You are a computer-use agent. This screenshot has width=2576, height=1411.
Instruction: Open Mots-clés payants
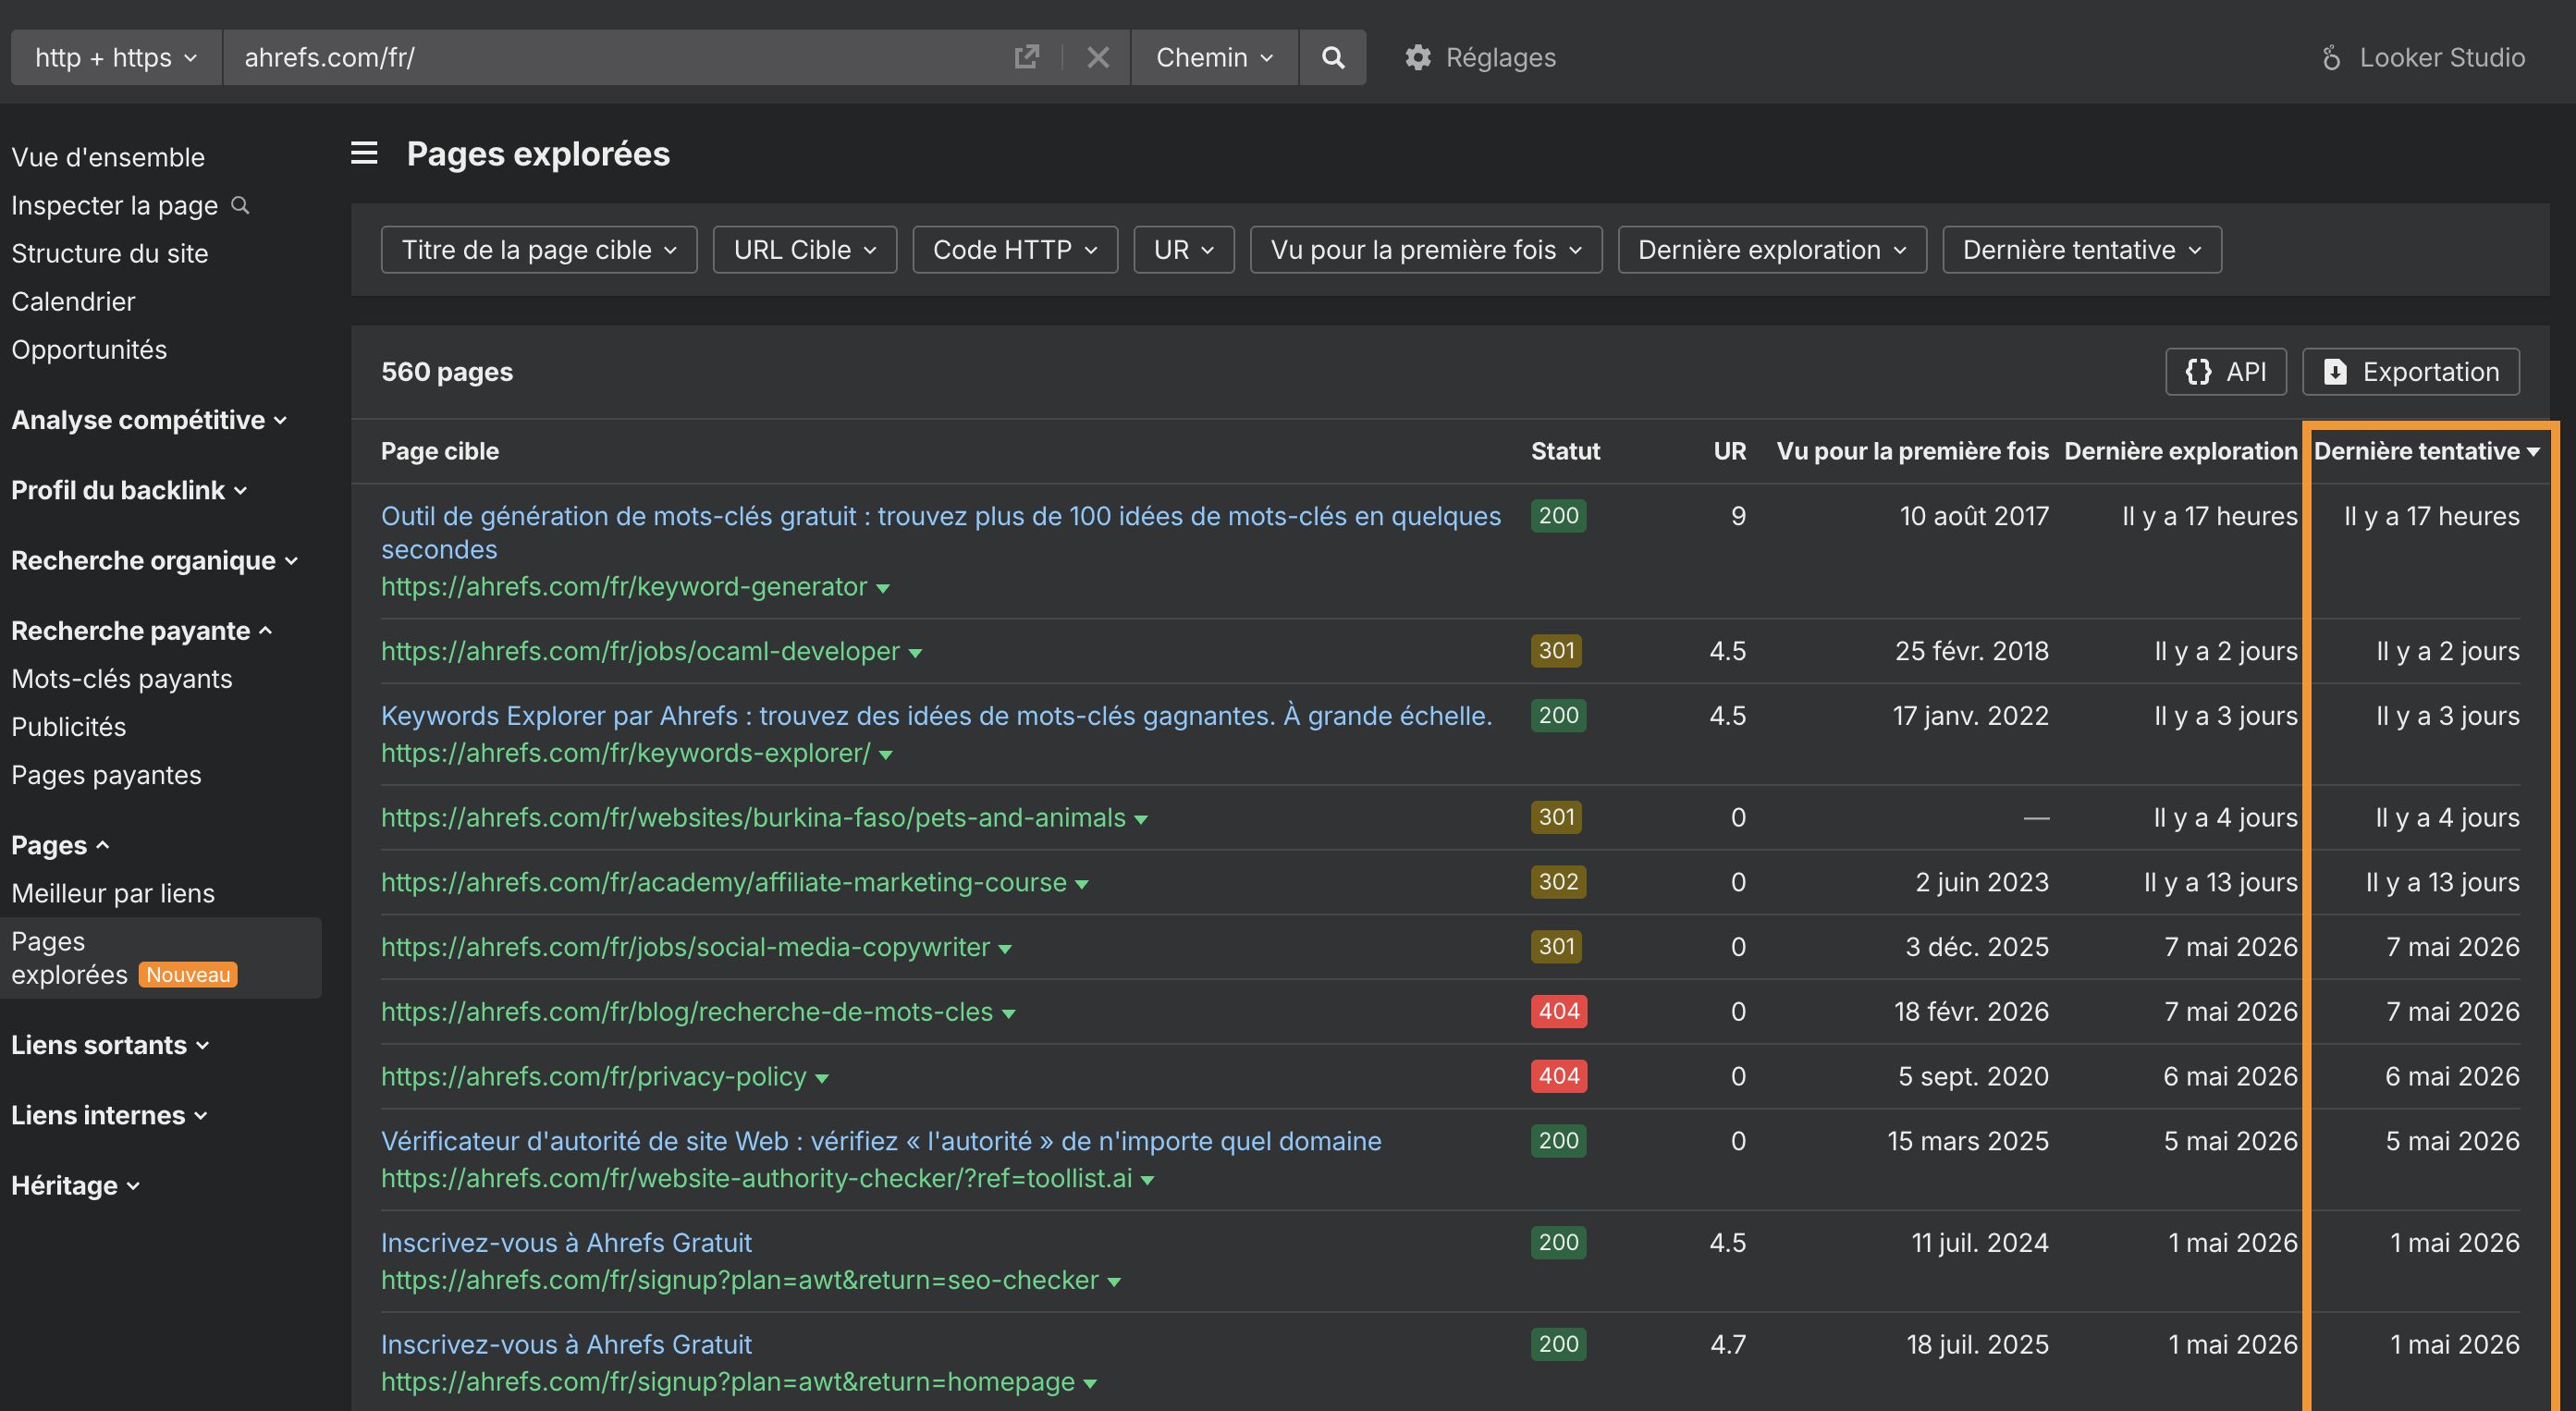coord(122,679)
